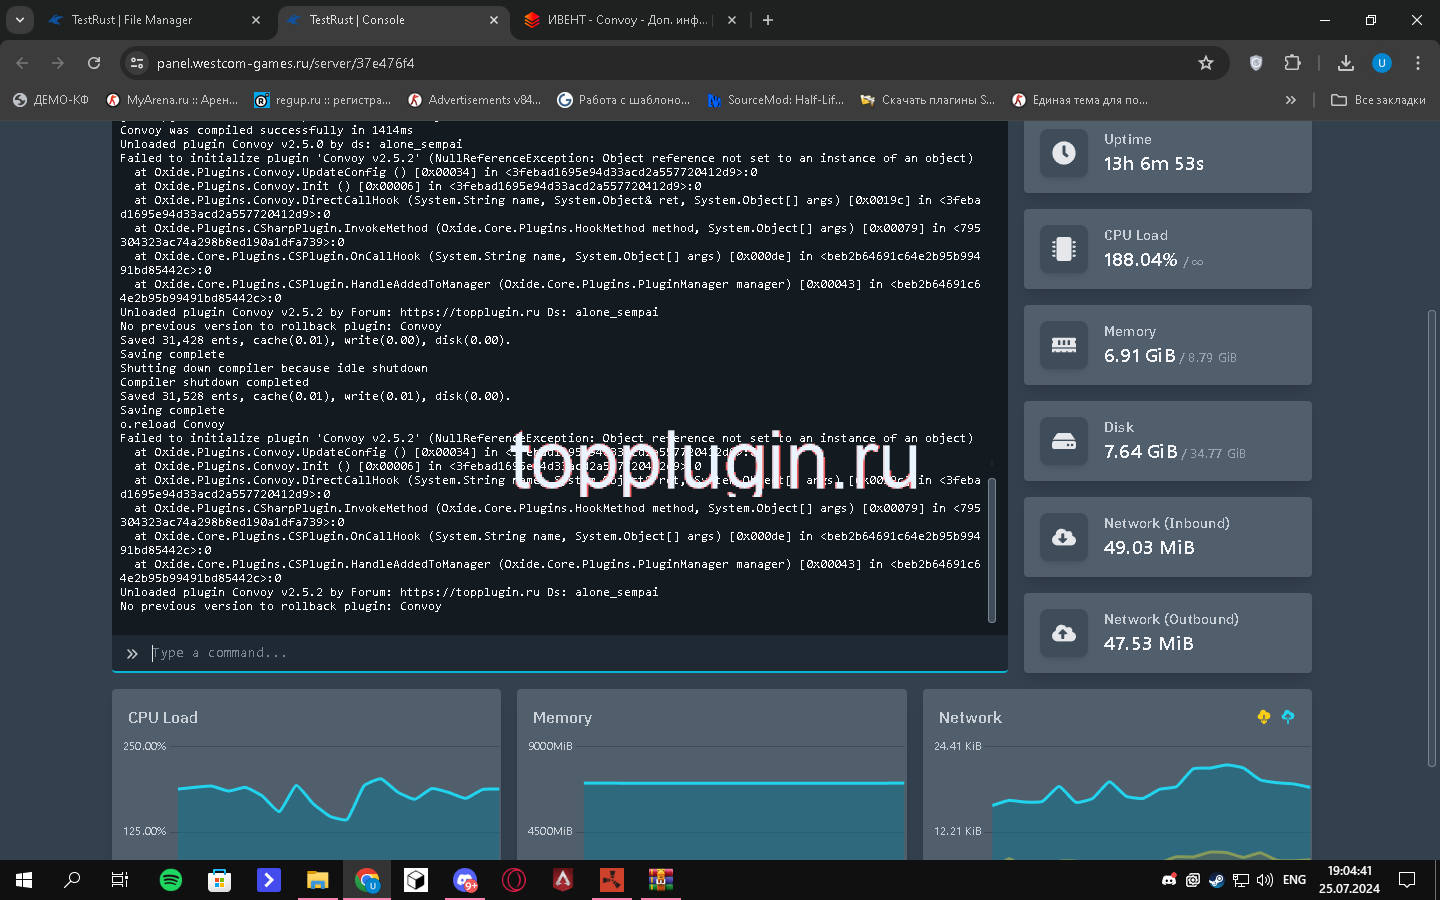
Task: Click the Network Inbound cloud download icon
Action: (1063, 537)
